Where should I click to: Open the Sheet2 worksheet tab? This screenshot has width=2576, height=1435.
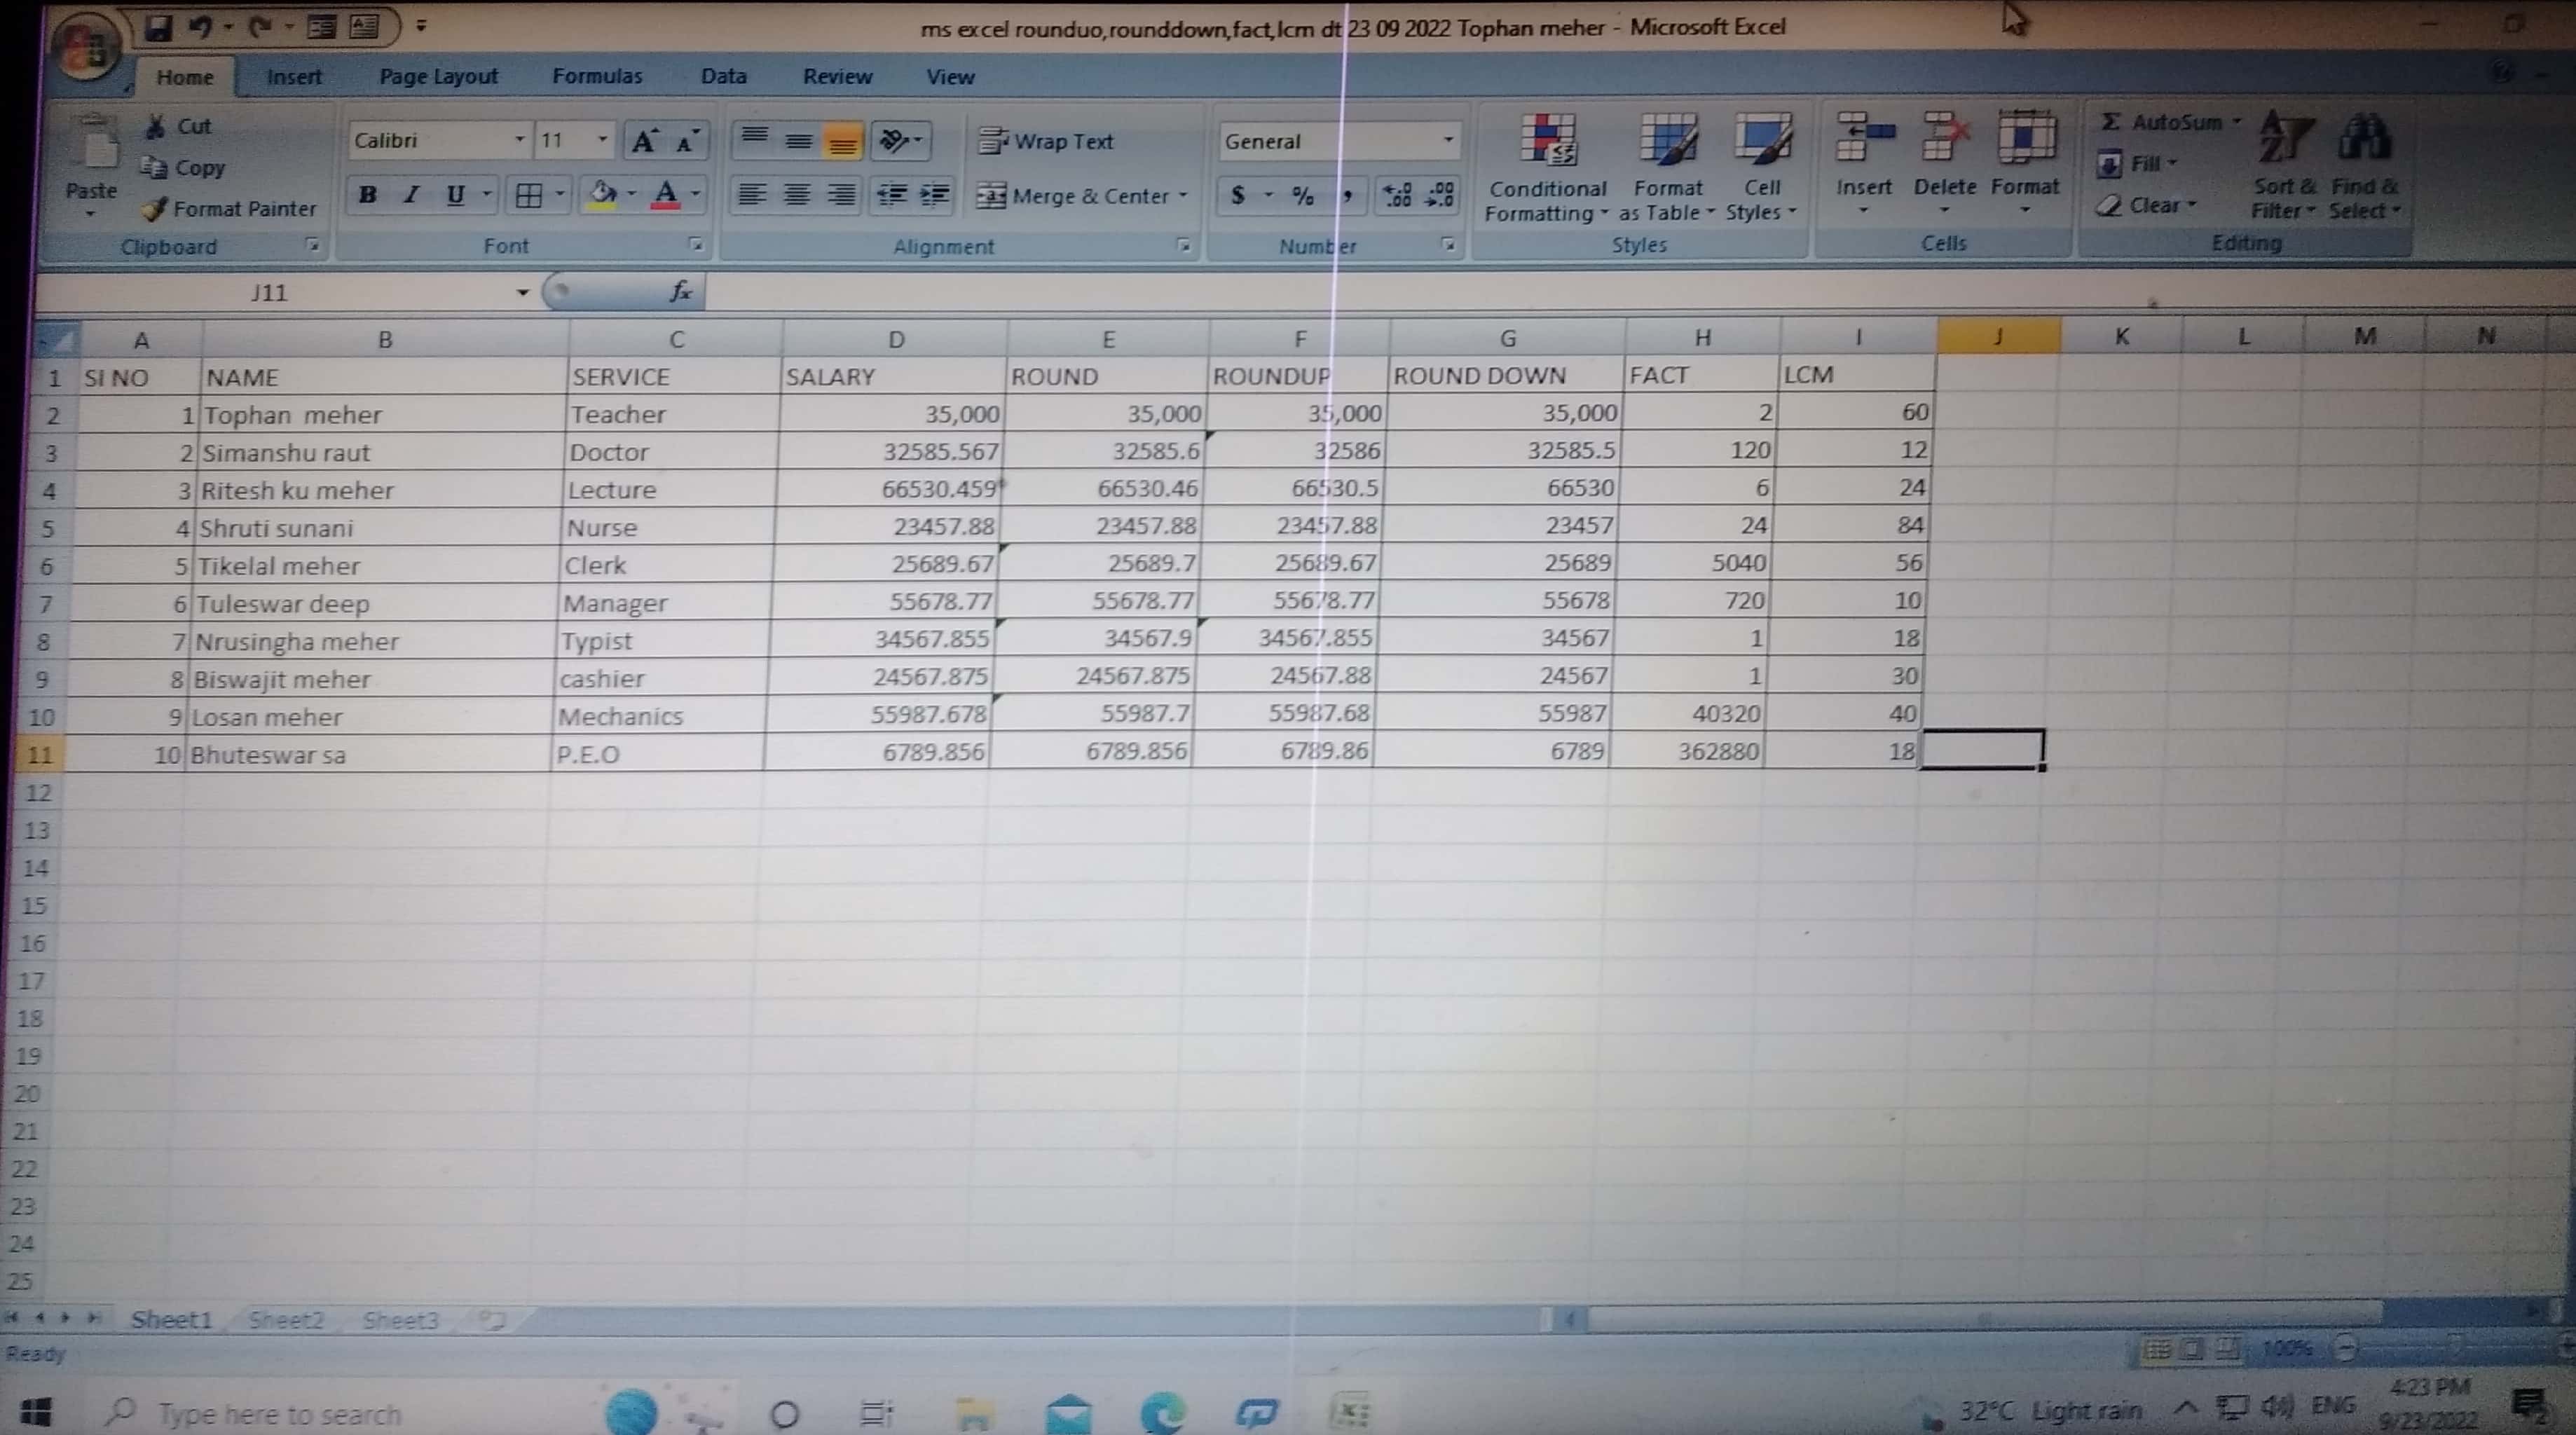(x=286, y=1320)
